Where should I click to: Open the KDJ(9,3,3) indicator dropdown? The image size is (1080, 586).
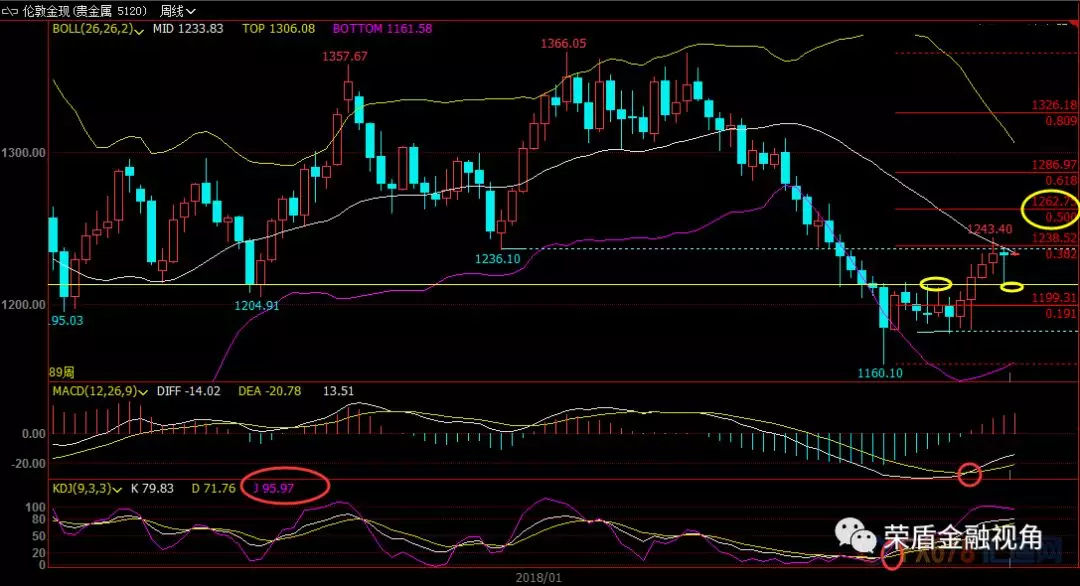(117, 489)
